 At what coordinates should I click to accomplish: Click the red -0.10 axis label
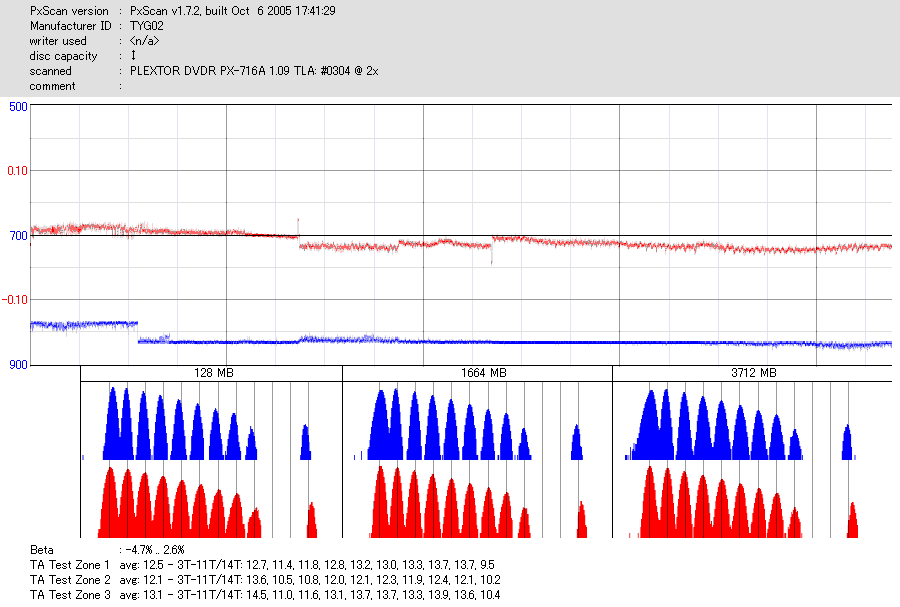tap(15, 300)
